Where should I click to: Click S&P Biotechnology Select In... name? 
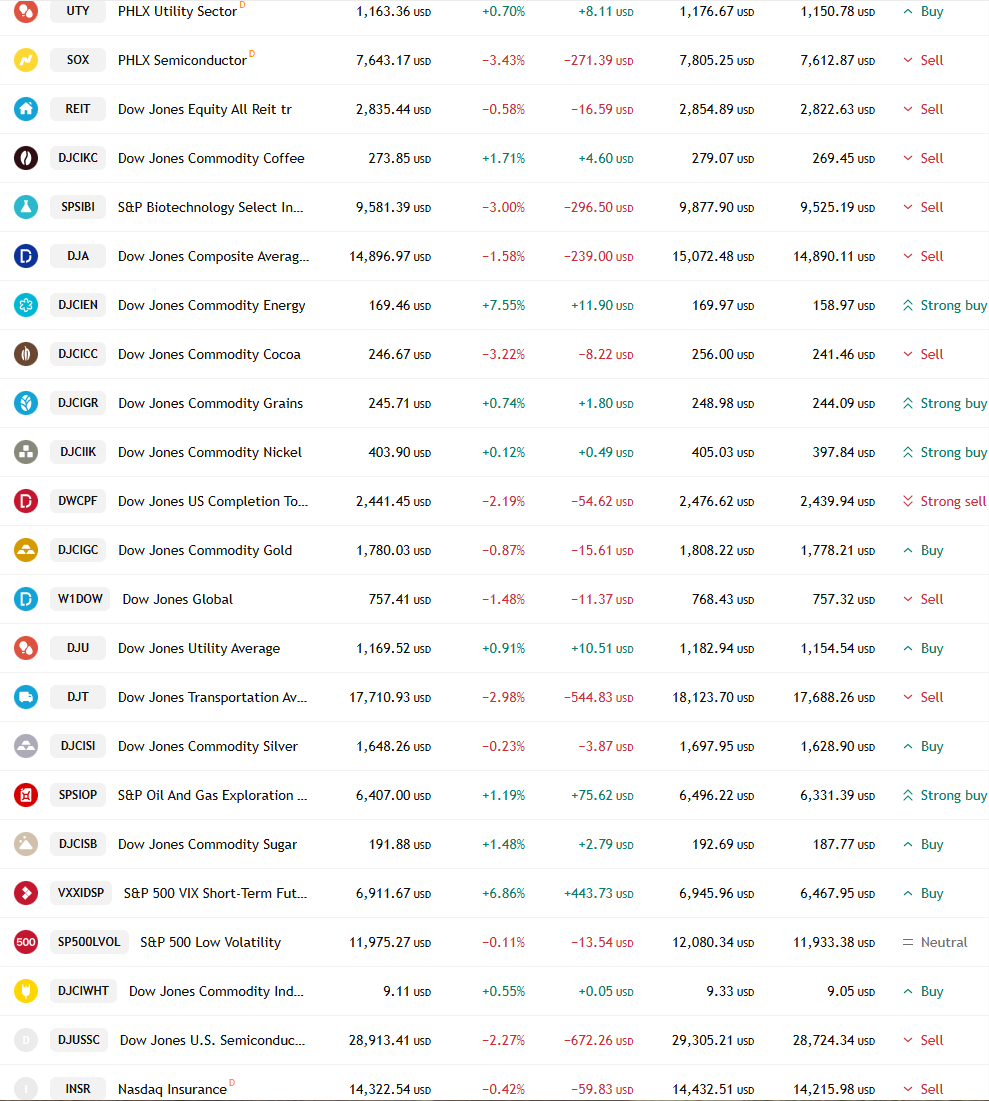pos(211,207)
